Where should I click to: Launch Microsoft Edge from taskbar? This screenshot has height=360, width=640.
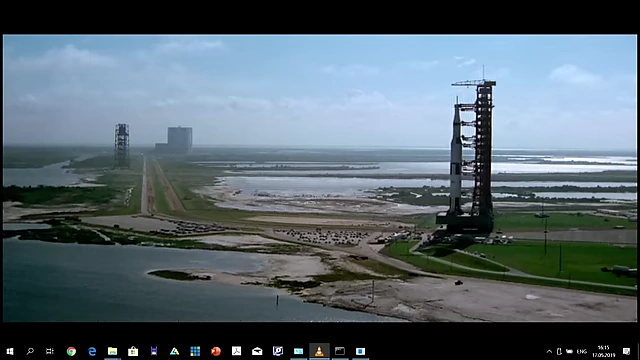tap(92, 351)
